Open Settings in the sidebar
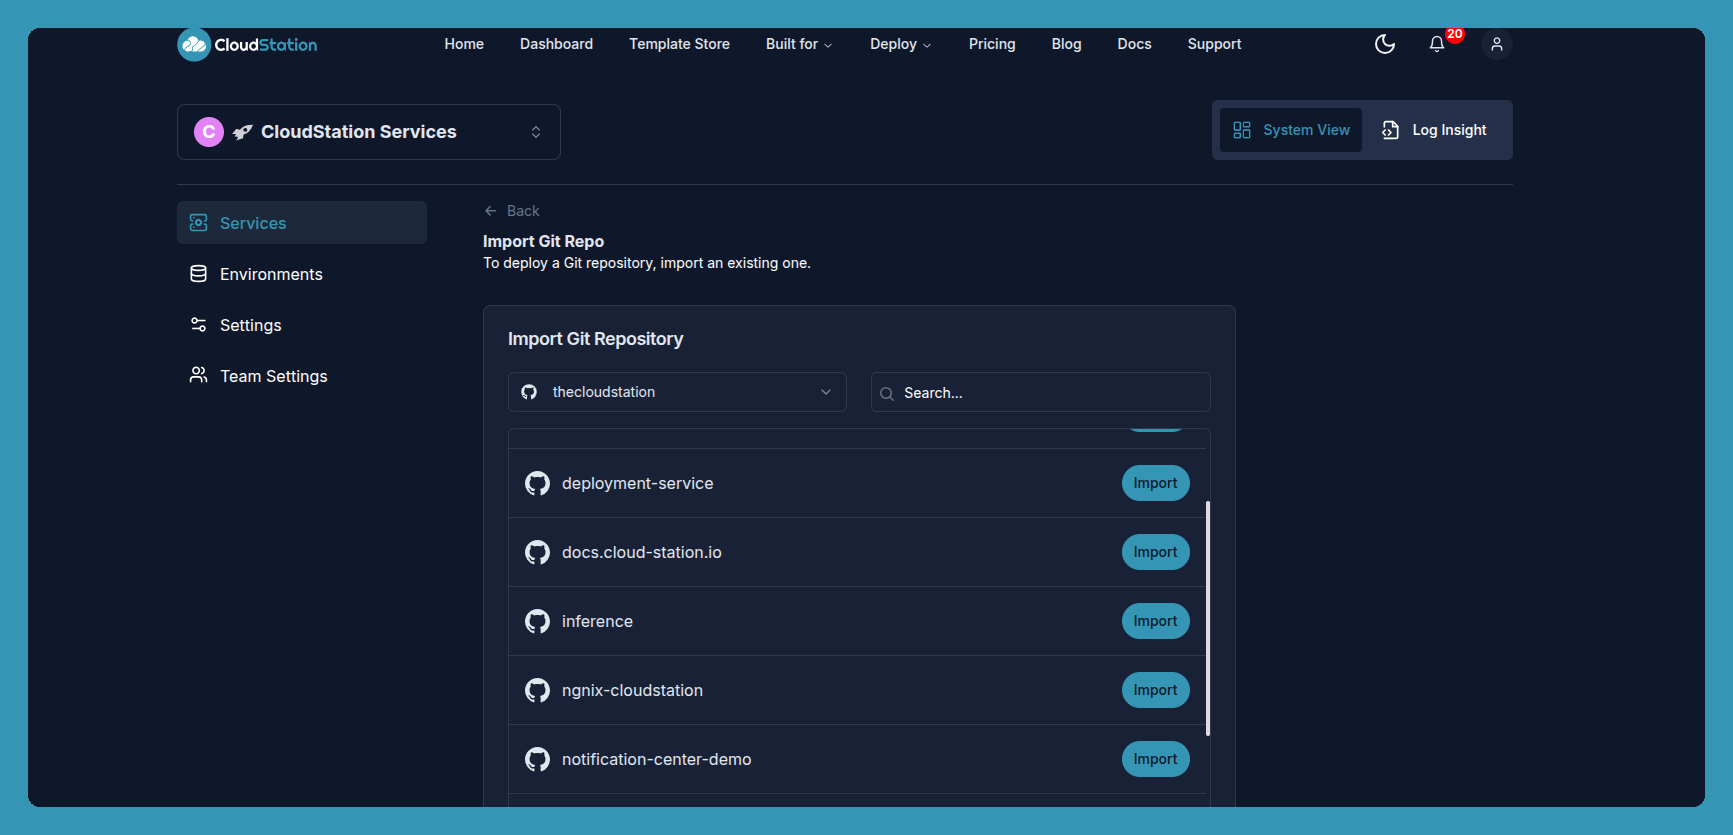The height and width of the screenshot is (835, 1733). coord(302,325)
